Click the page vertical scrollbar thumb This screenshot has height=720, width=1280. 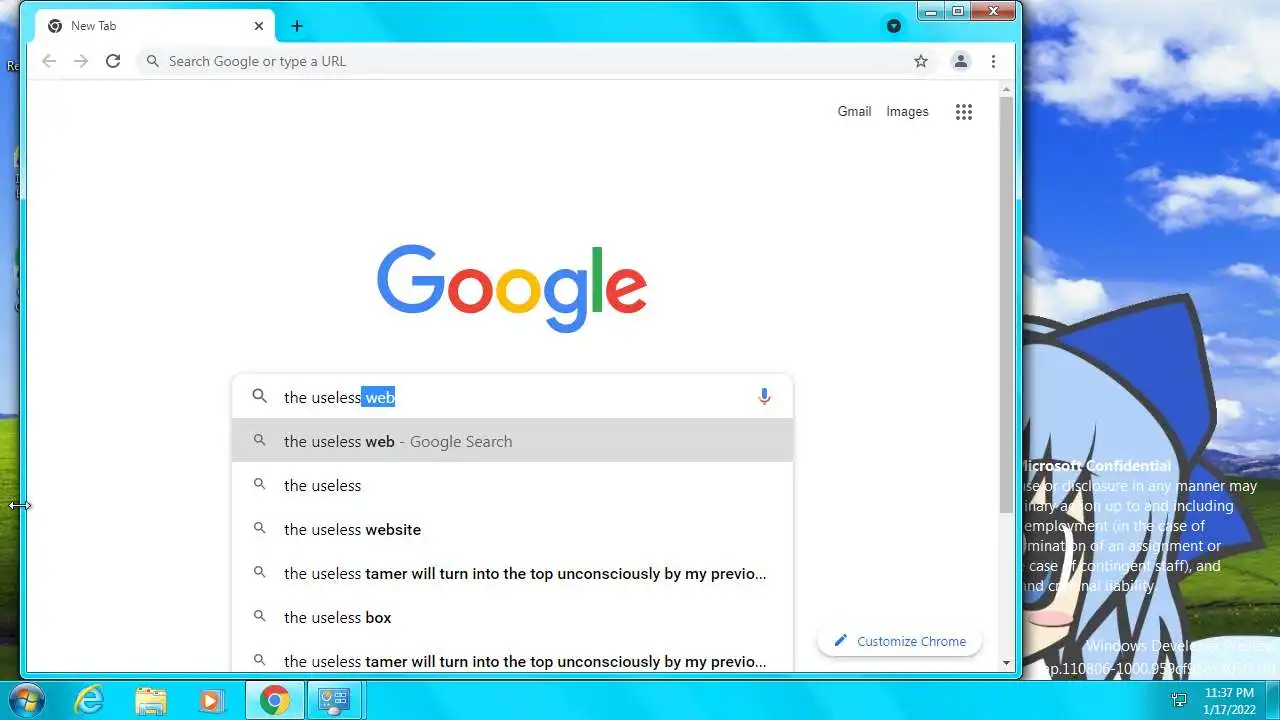1007,307
